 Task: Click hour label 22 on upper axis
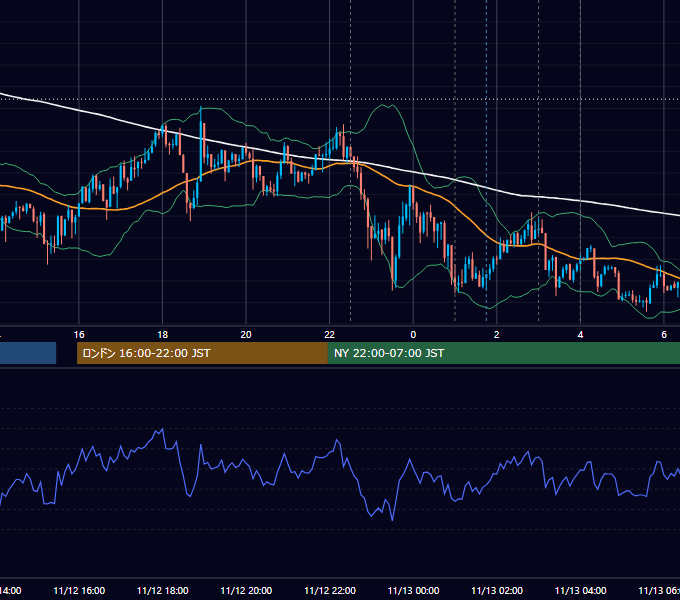330,335
